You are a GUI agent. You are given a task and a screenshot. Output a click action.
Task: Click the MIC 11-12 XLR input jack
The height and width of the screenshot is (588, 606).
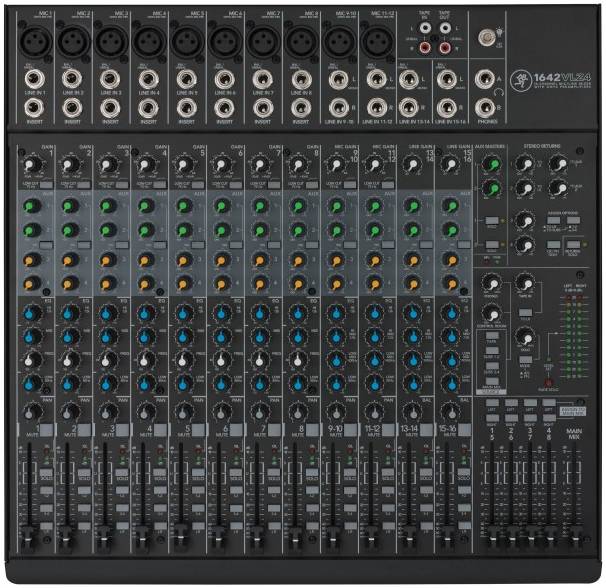tap(377, 41)
